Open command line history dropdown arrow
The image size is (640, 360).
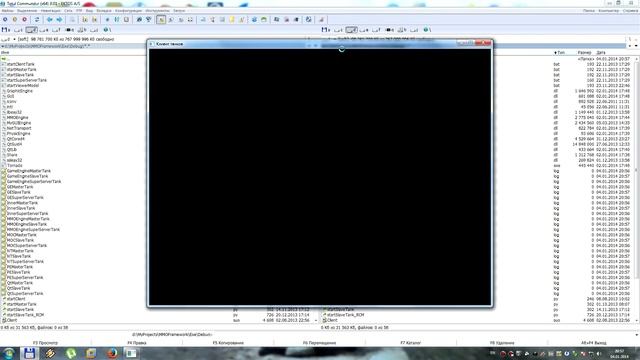(x=636, y=335)
